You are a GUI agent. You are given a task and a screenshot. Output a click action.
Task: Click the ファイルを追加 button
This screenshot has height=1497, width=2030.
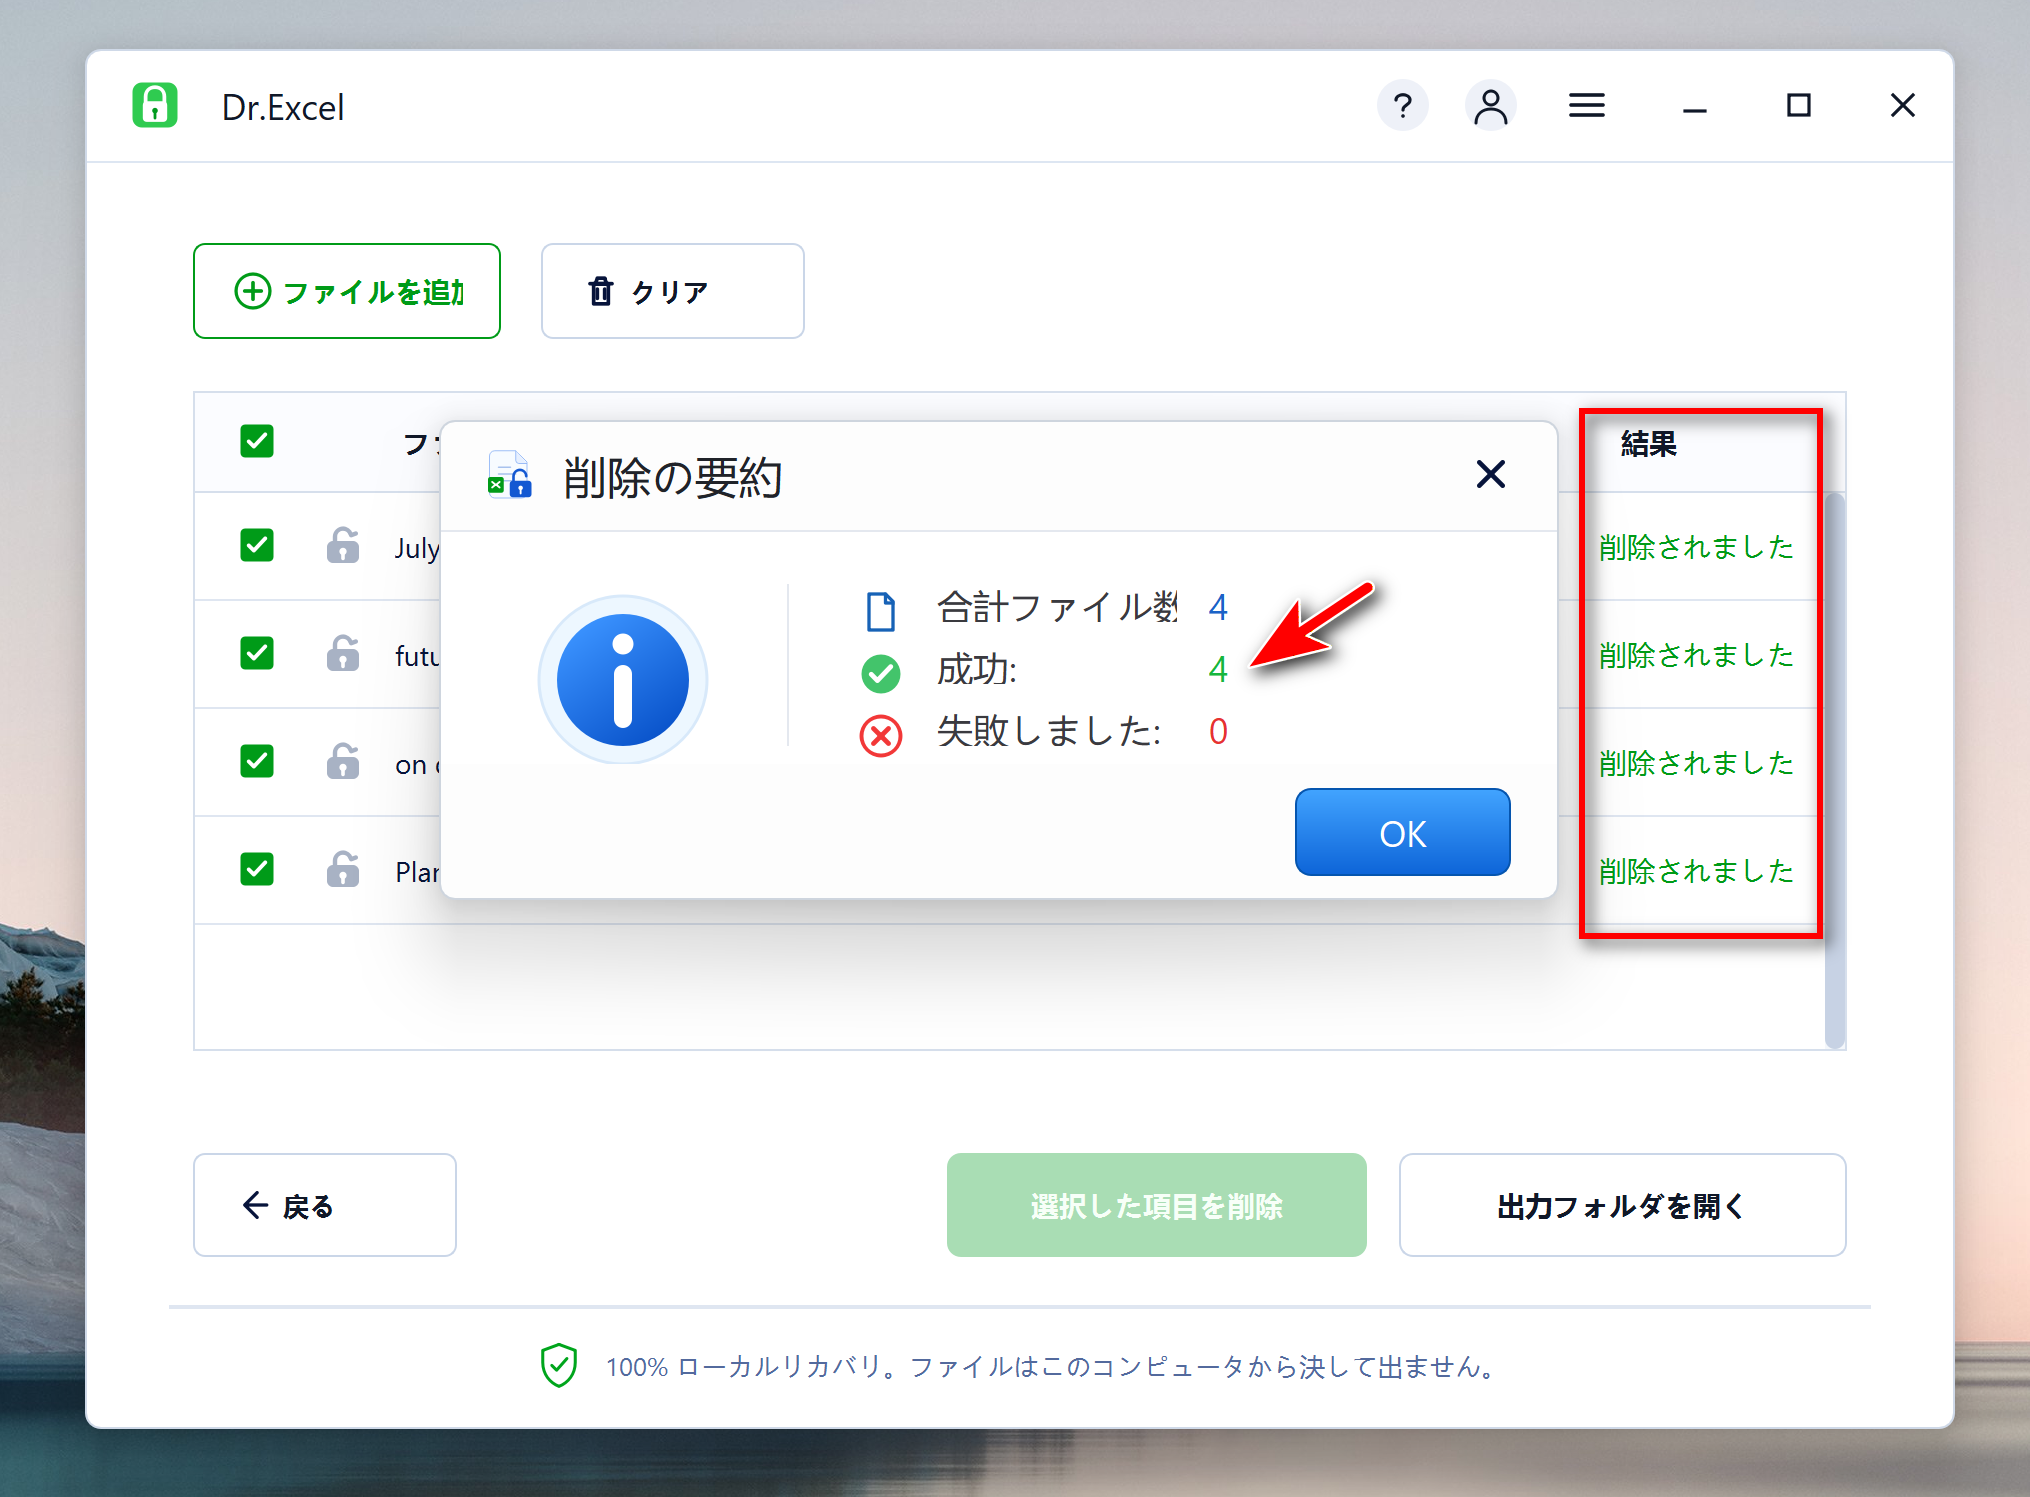tap(347, 291)
